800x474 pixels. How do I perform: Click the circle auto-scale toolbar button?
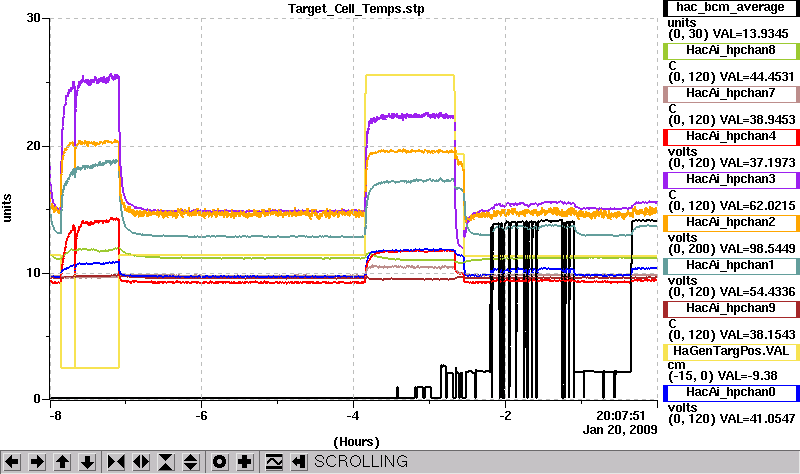click(220, 462)
